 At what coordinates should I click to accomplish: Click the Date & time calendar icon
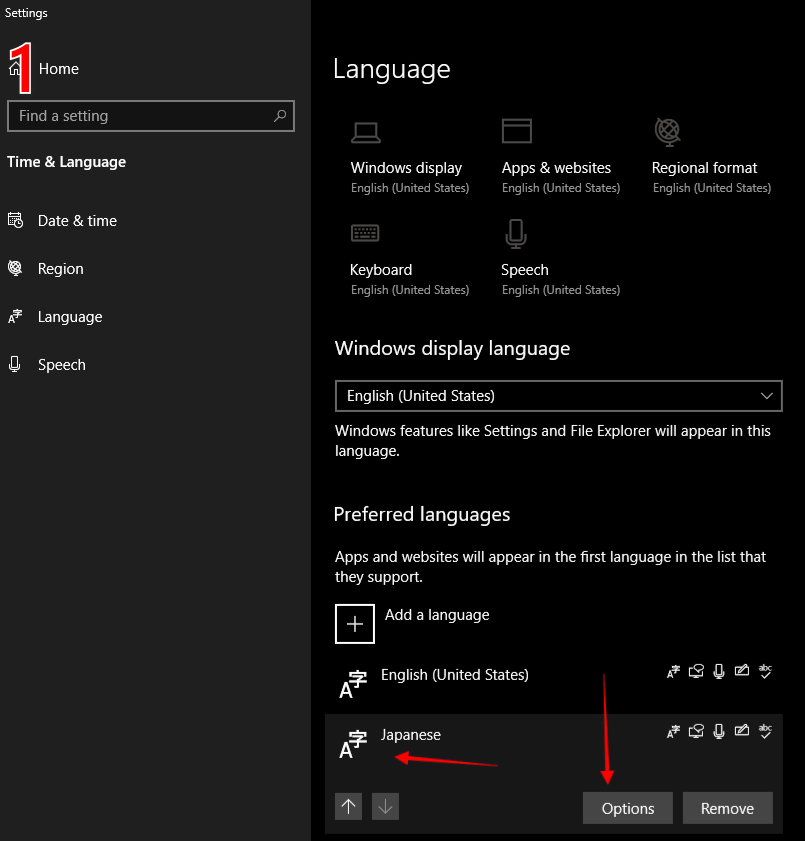pos(15,220)
